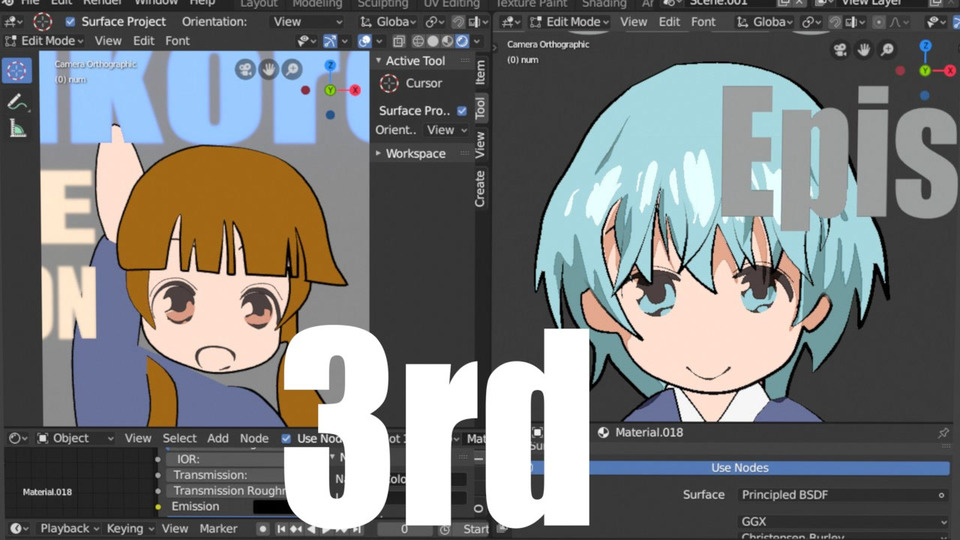Switch to rendered viewport shading
Viewport: 960px width, 540px height.
[462, 41]
